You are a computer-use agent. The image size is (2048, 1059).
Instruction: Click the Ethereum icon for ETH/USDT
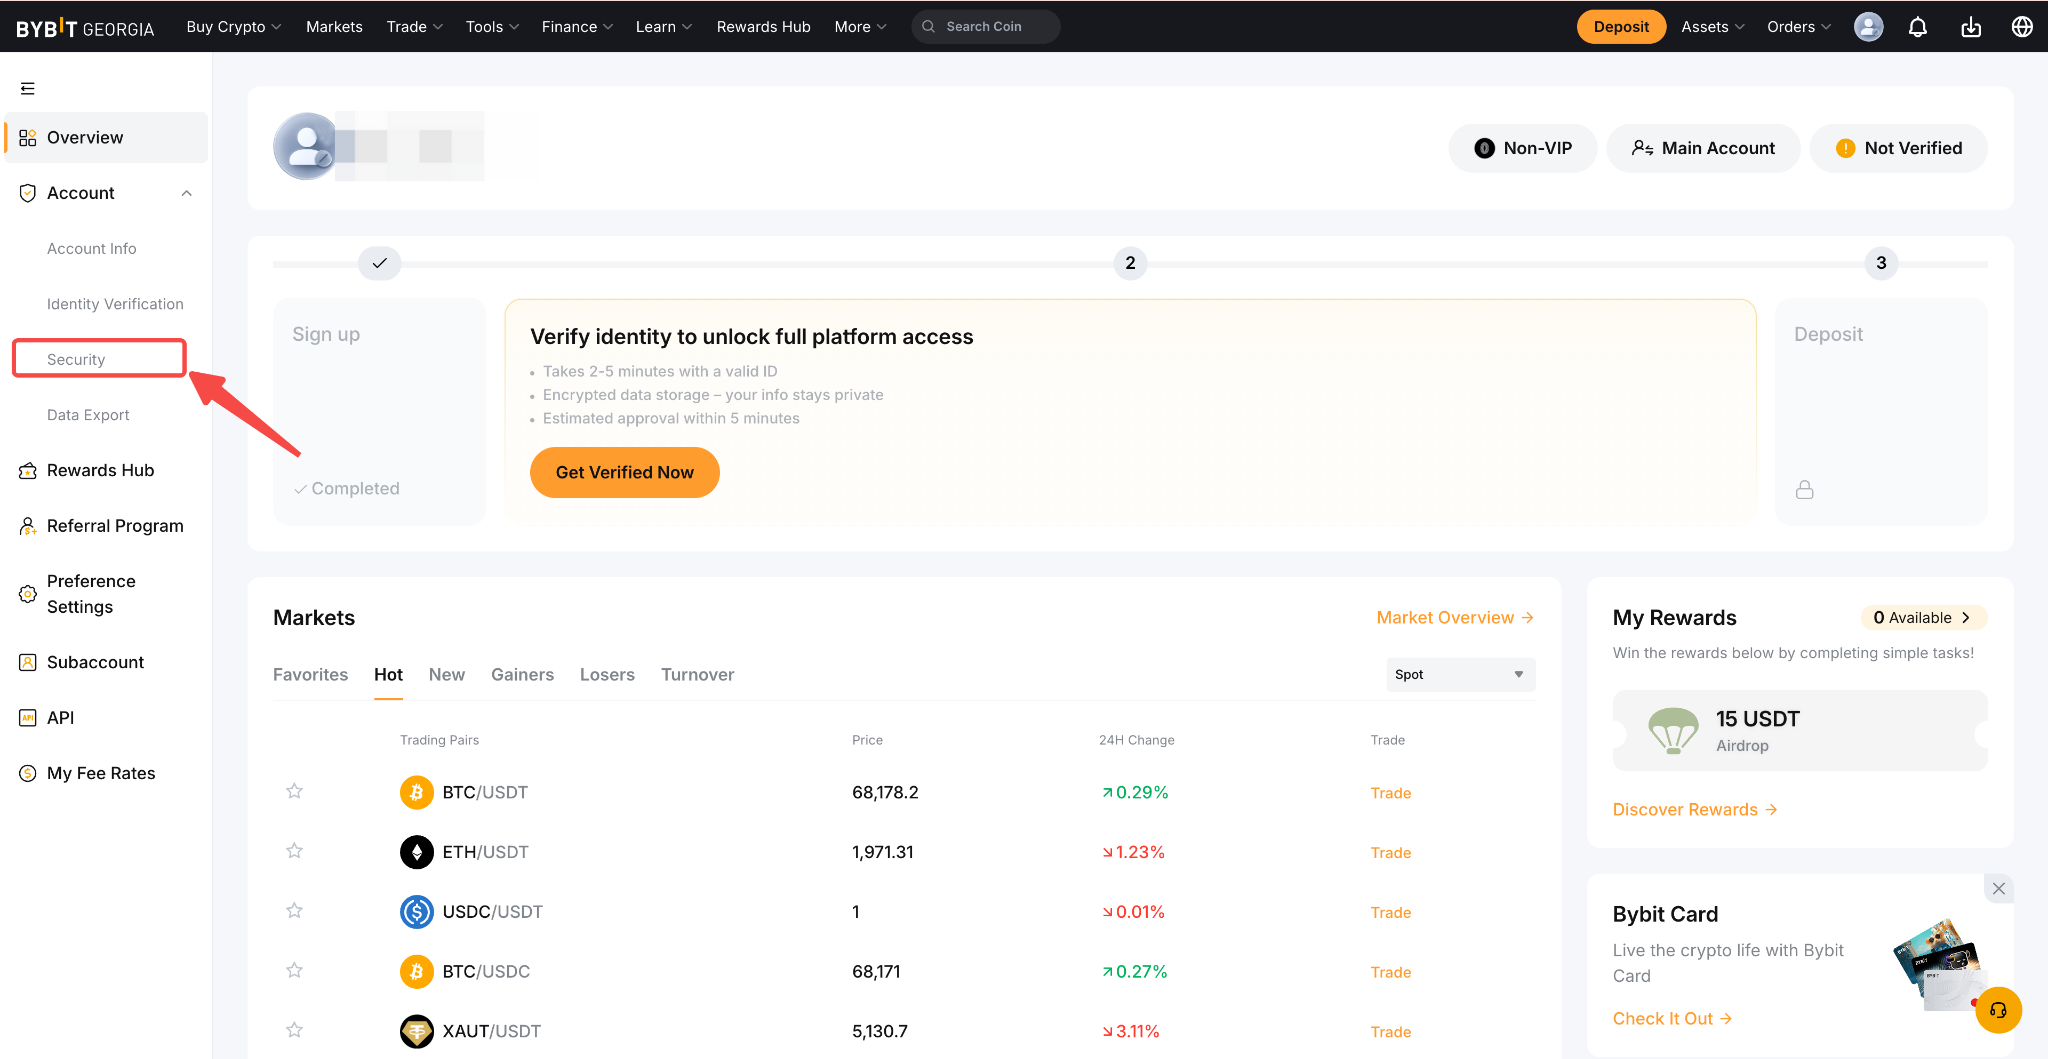[x=416, y=852]
